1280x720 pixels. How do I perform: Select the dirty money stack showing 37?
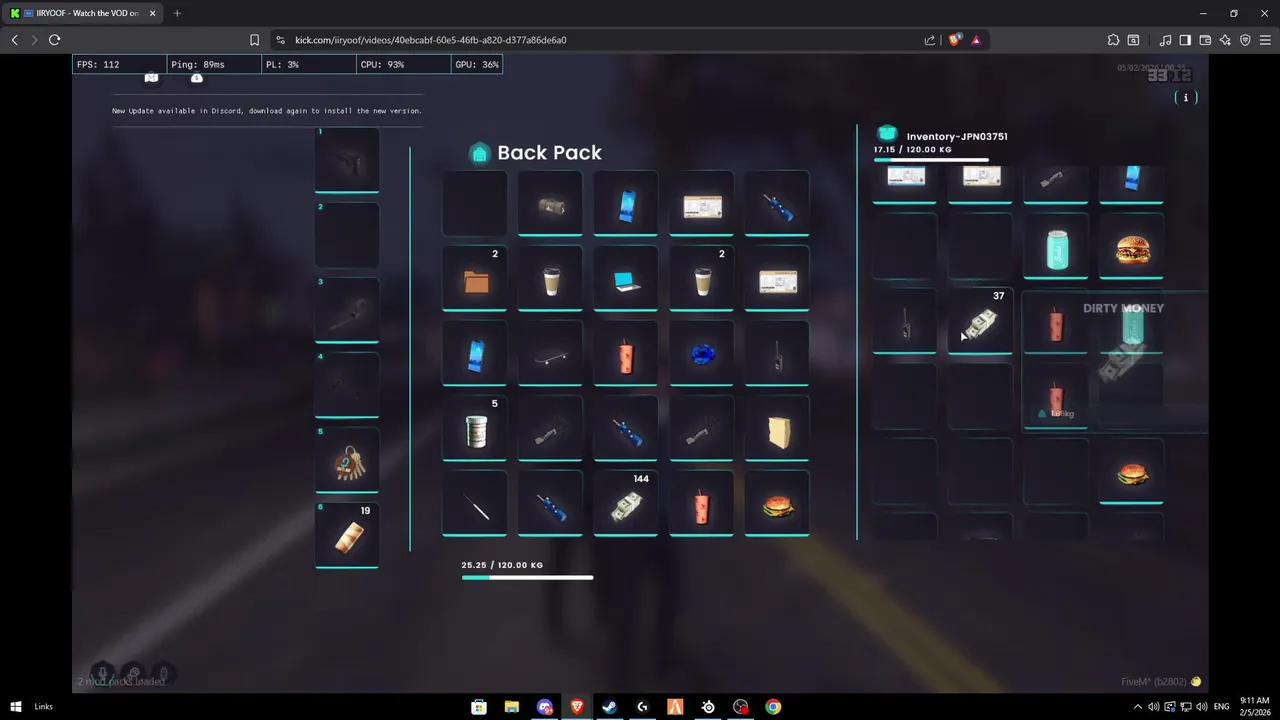click(980, 322)
